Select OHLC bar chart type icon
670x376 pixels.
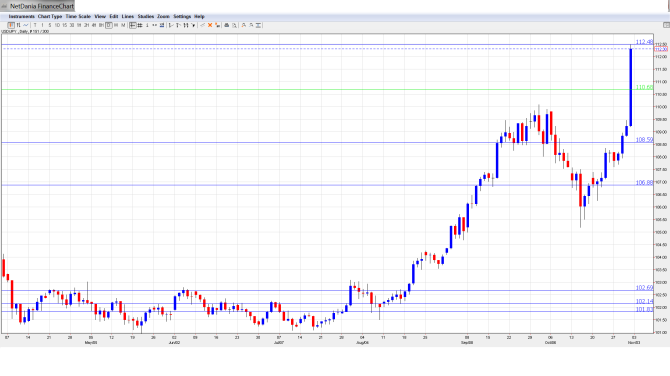[x=18, y=25]
